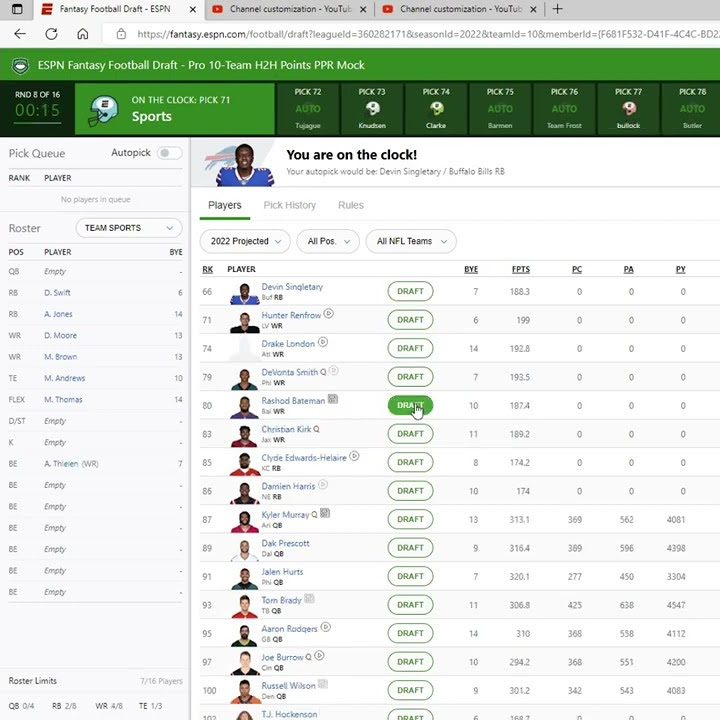Open the 2022 Projected dropdown
The image size is (720, 720).
245,242
